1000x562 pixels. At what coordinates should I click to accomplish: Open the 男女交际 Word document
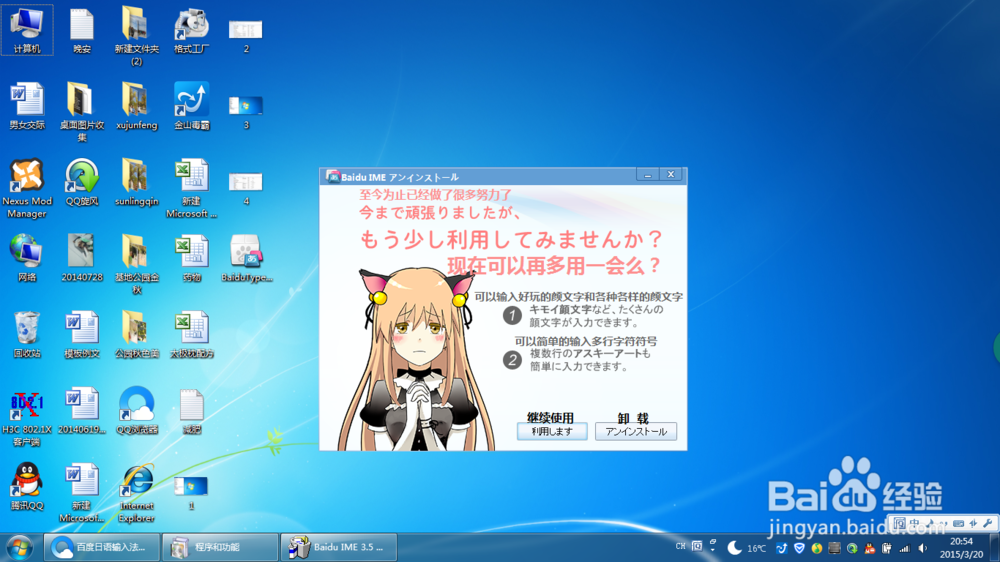click(27, 106)
